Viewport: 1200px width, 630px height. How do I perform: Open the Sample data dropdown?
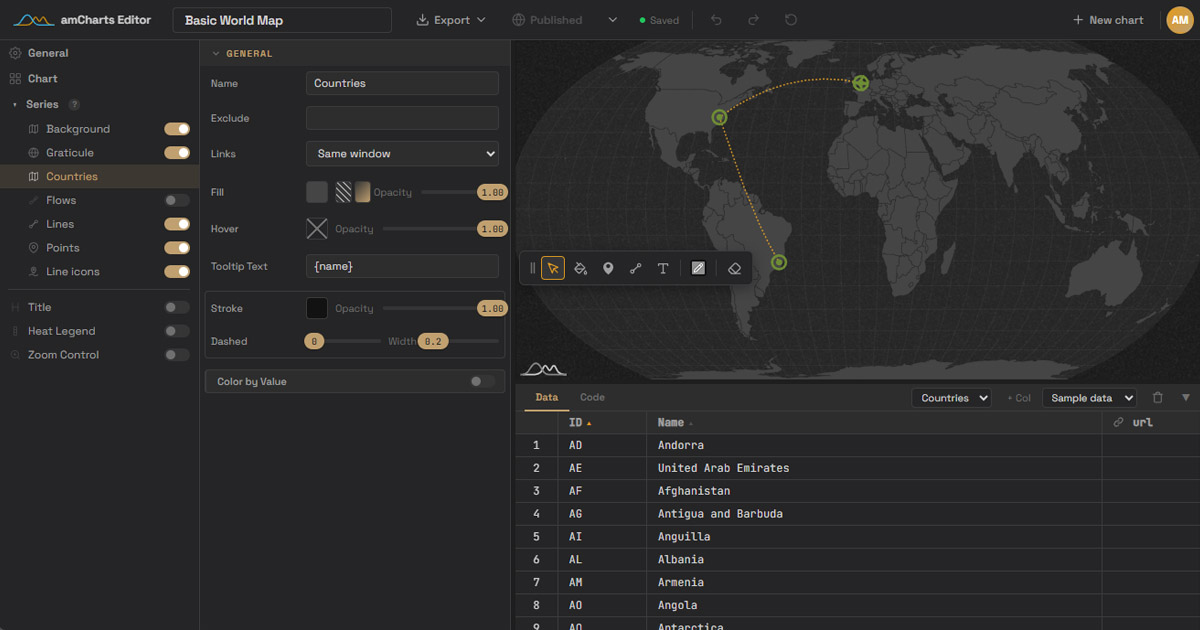(x=1089, y=398)
